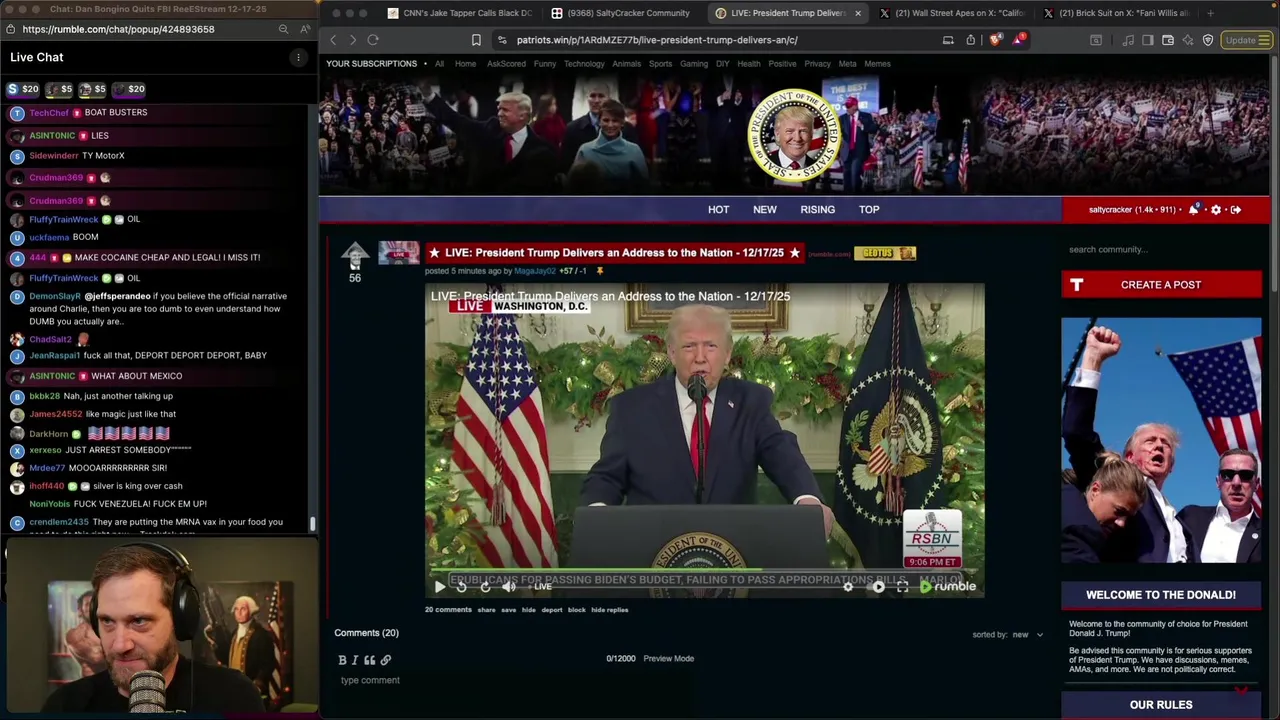Click the block link under the video
Screen dimensions: 1280x720
(576, 610)
